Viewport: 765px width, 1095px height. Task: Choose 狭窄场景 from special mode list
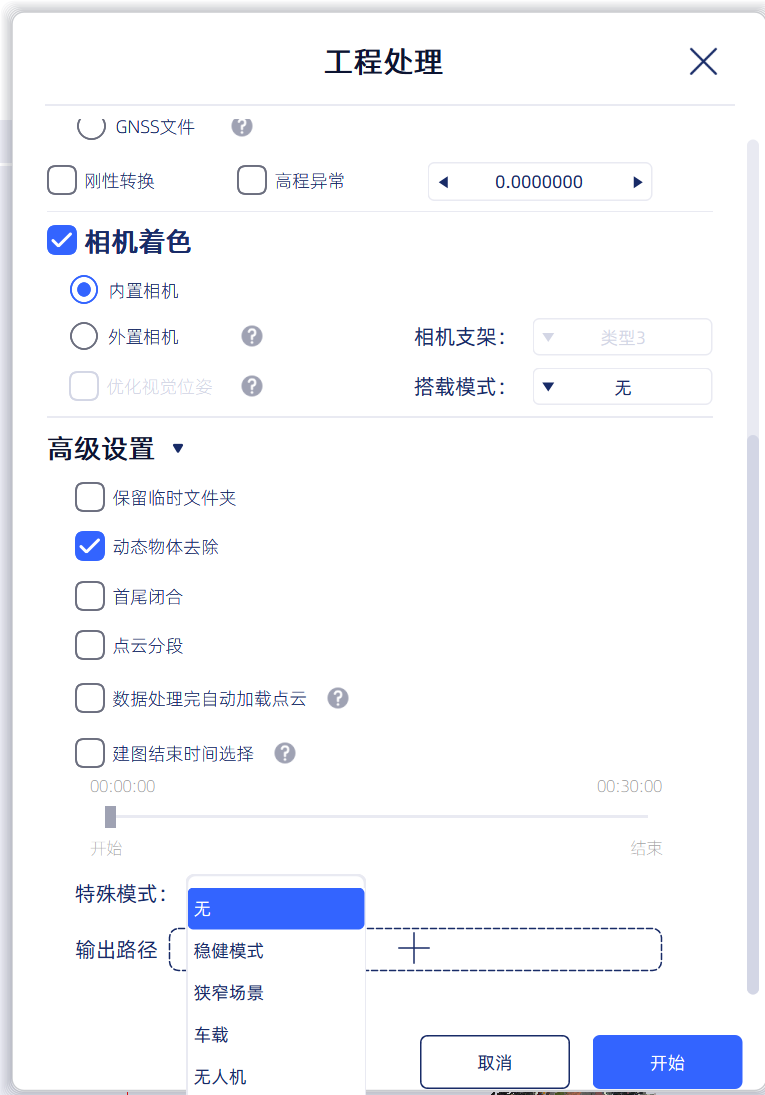pyautogui.click(x=276, y=992)
